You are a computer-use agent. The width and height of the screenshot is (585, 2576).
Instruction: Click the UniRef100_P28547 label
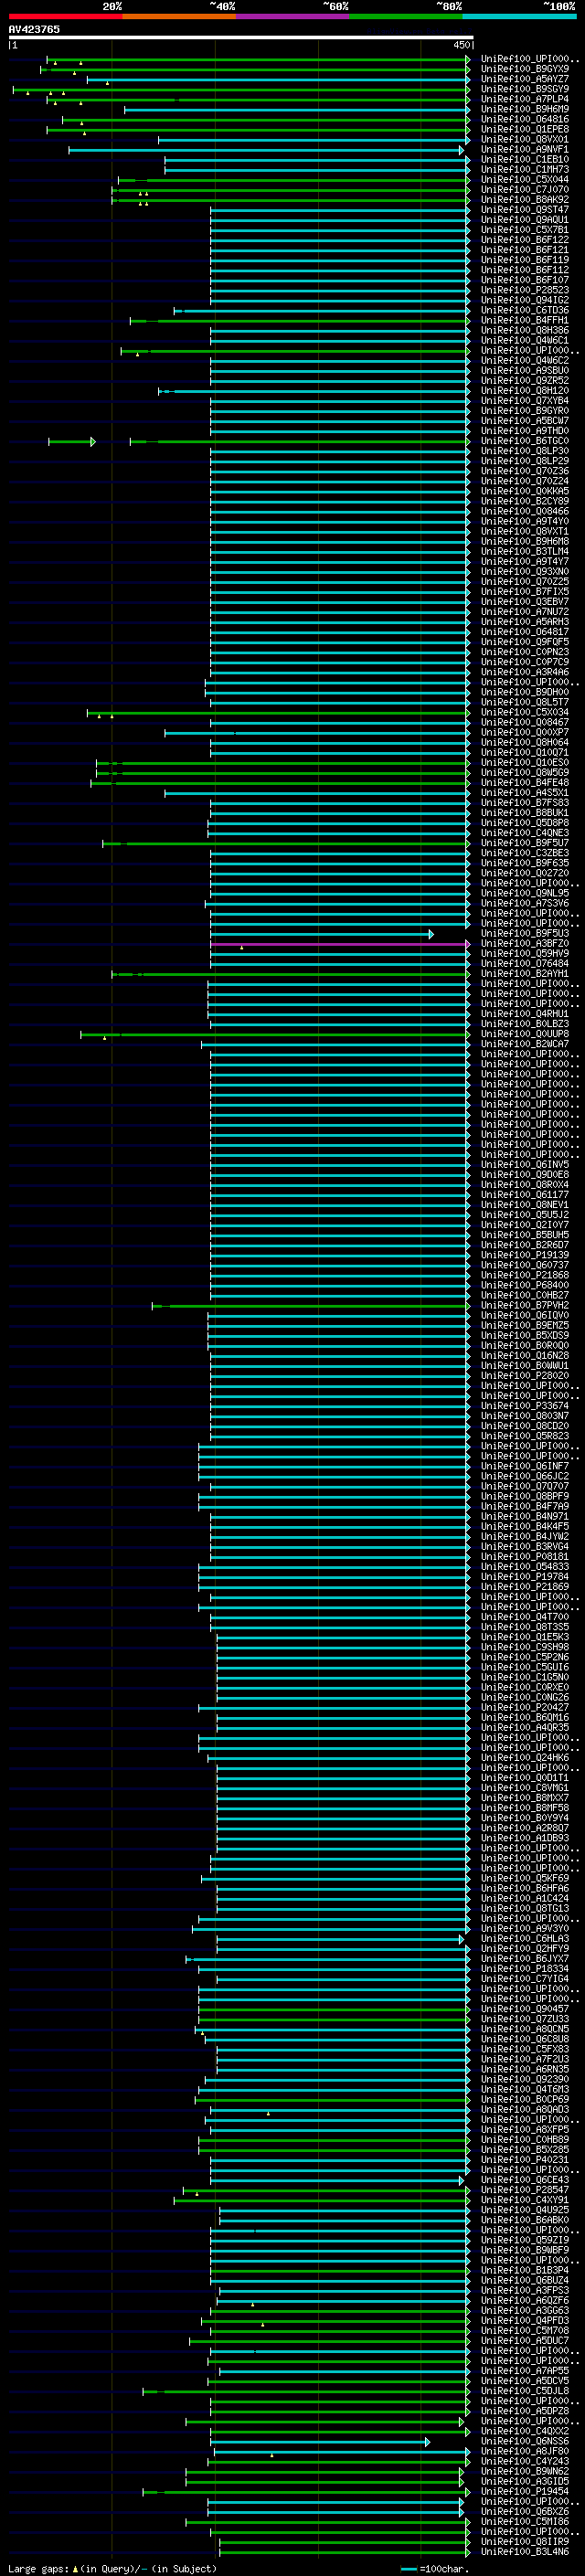click(525, 2190)
